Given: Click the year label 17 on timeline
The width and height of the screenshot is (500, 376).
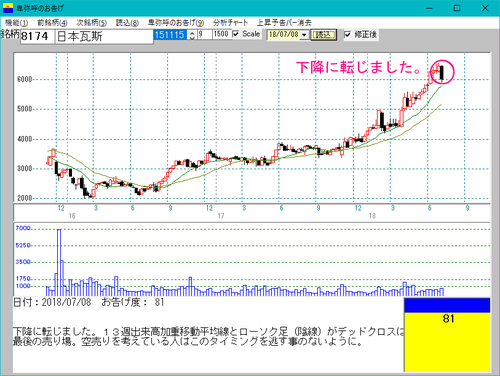Looking at the screenshot, I should [221, 216].
